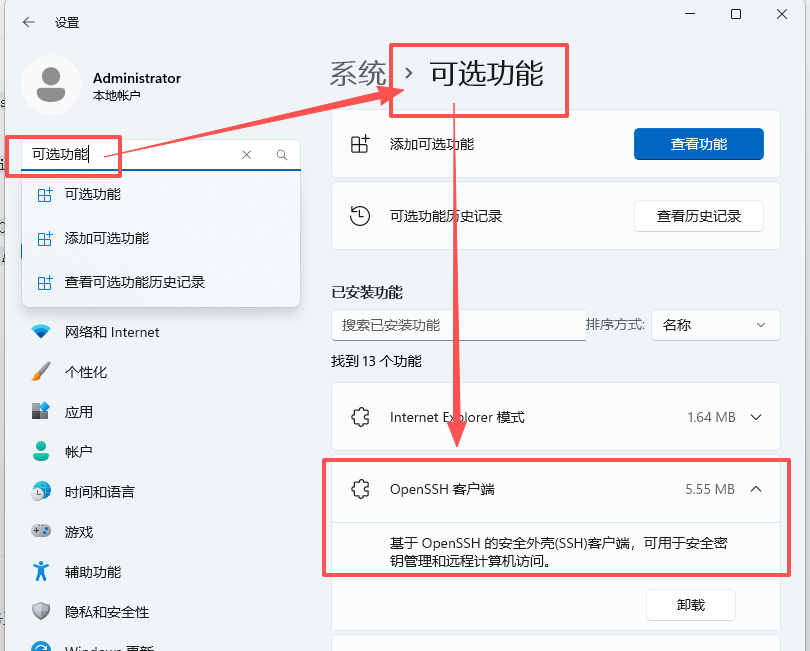Viewport: 810px width, 651px height.
Task: Click the 找到 13 个功能 text
Action: tap(376, 361)
